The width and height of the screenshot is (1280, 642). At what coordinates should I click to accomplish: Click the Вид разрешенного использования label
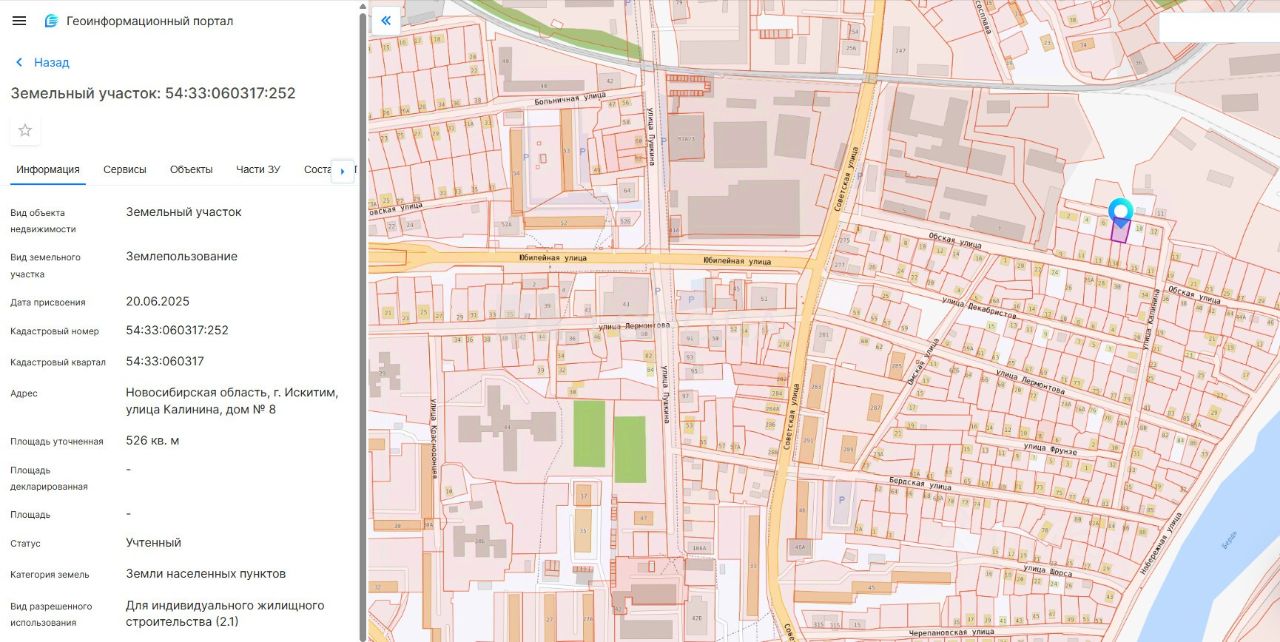point(51,614)
